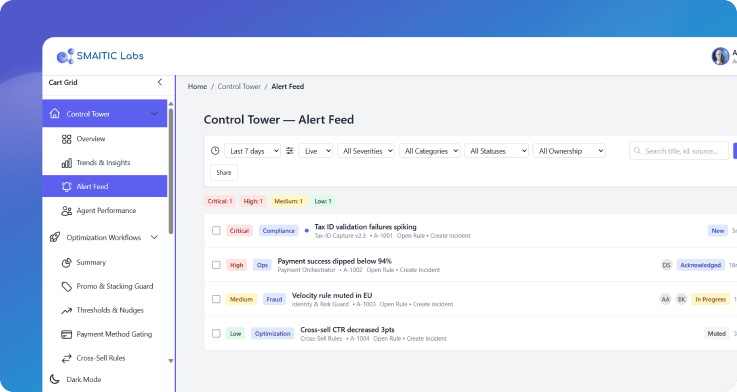Open the Live mode dropdown
This screenshot has height=392, width=737.
point(316,151)
